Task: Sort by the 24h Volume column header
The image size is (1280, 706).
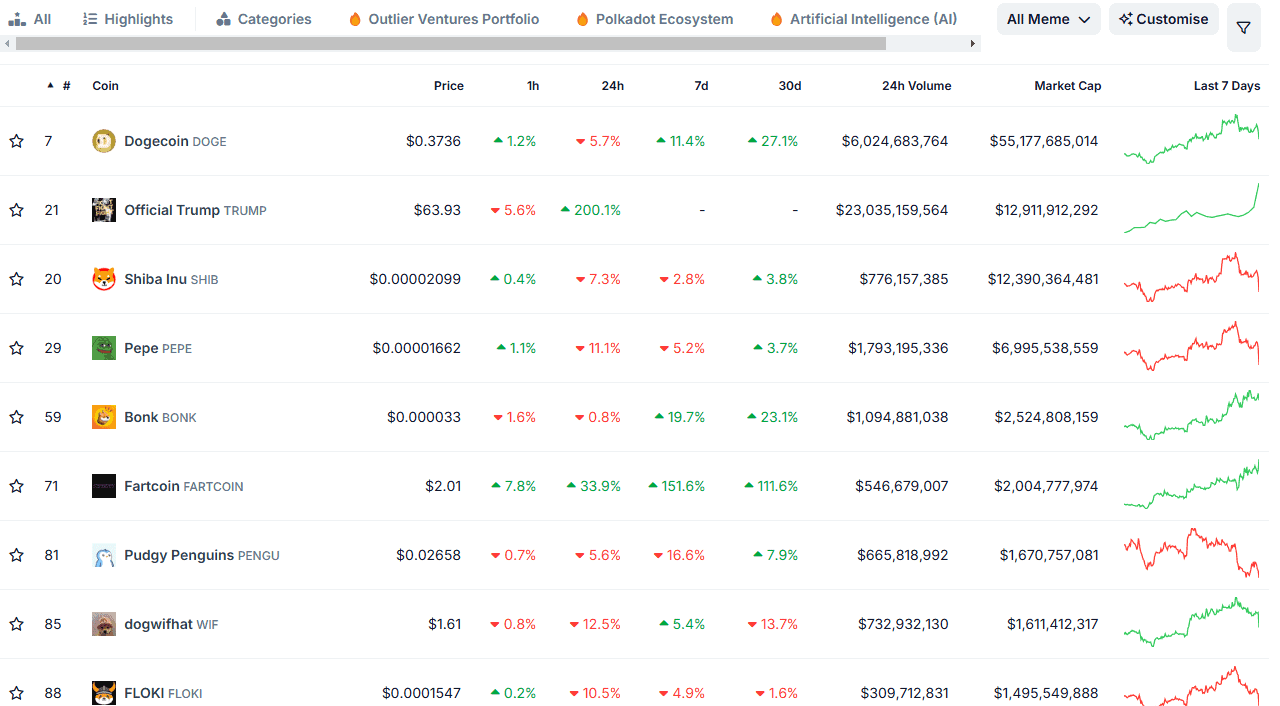Action: 916,86
